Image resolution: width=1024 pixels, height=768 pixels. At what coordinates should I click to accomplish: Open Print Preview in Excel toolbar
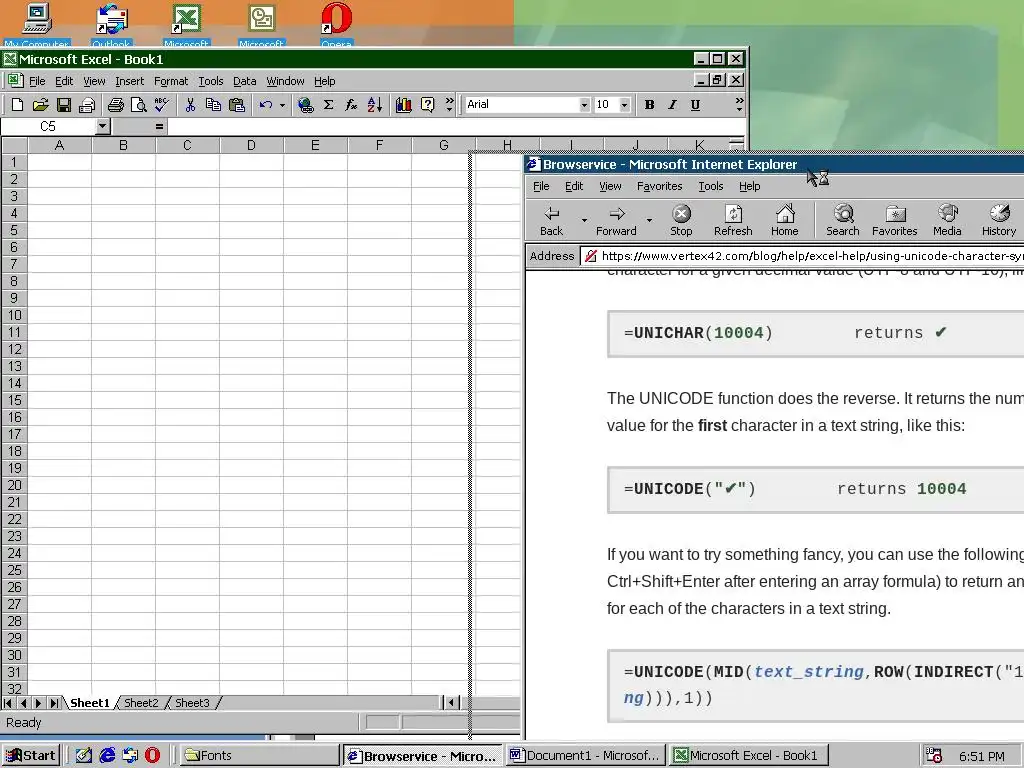138,104
